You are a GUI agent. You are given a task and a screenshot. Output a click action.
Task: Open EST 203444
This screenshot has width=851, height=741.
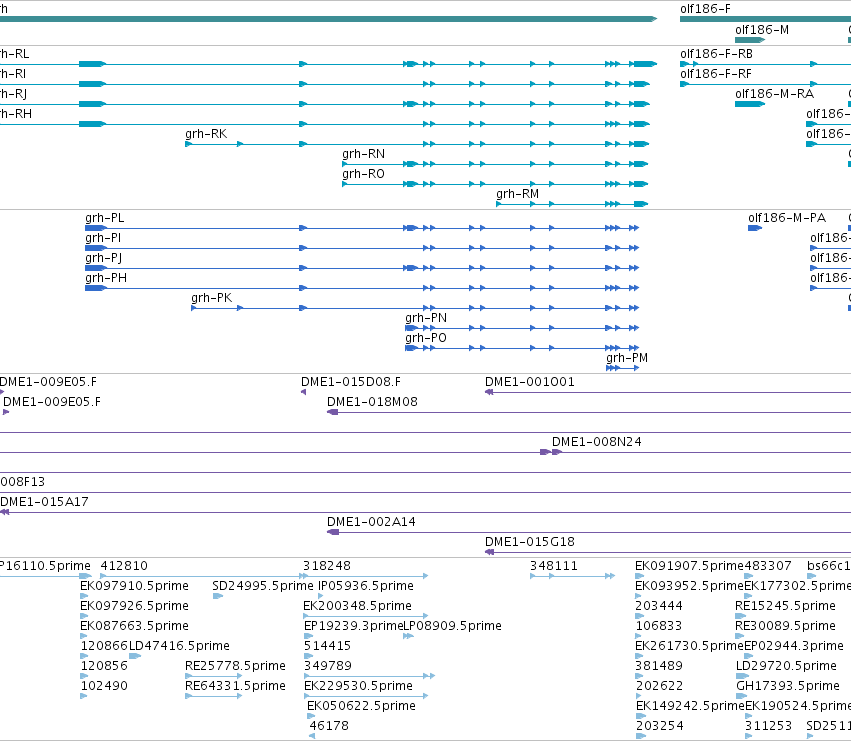(659, 606)
